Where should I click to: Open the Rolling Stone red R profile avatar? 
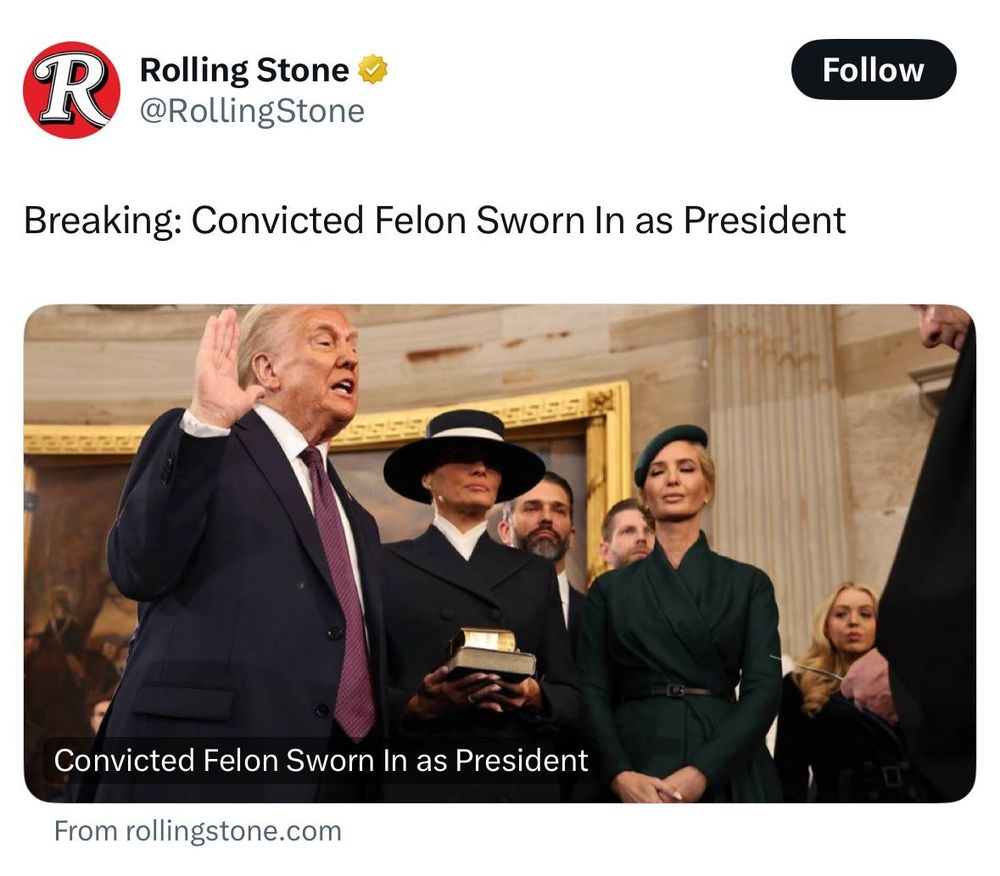click(71, 90)
